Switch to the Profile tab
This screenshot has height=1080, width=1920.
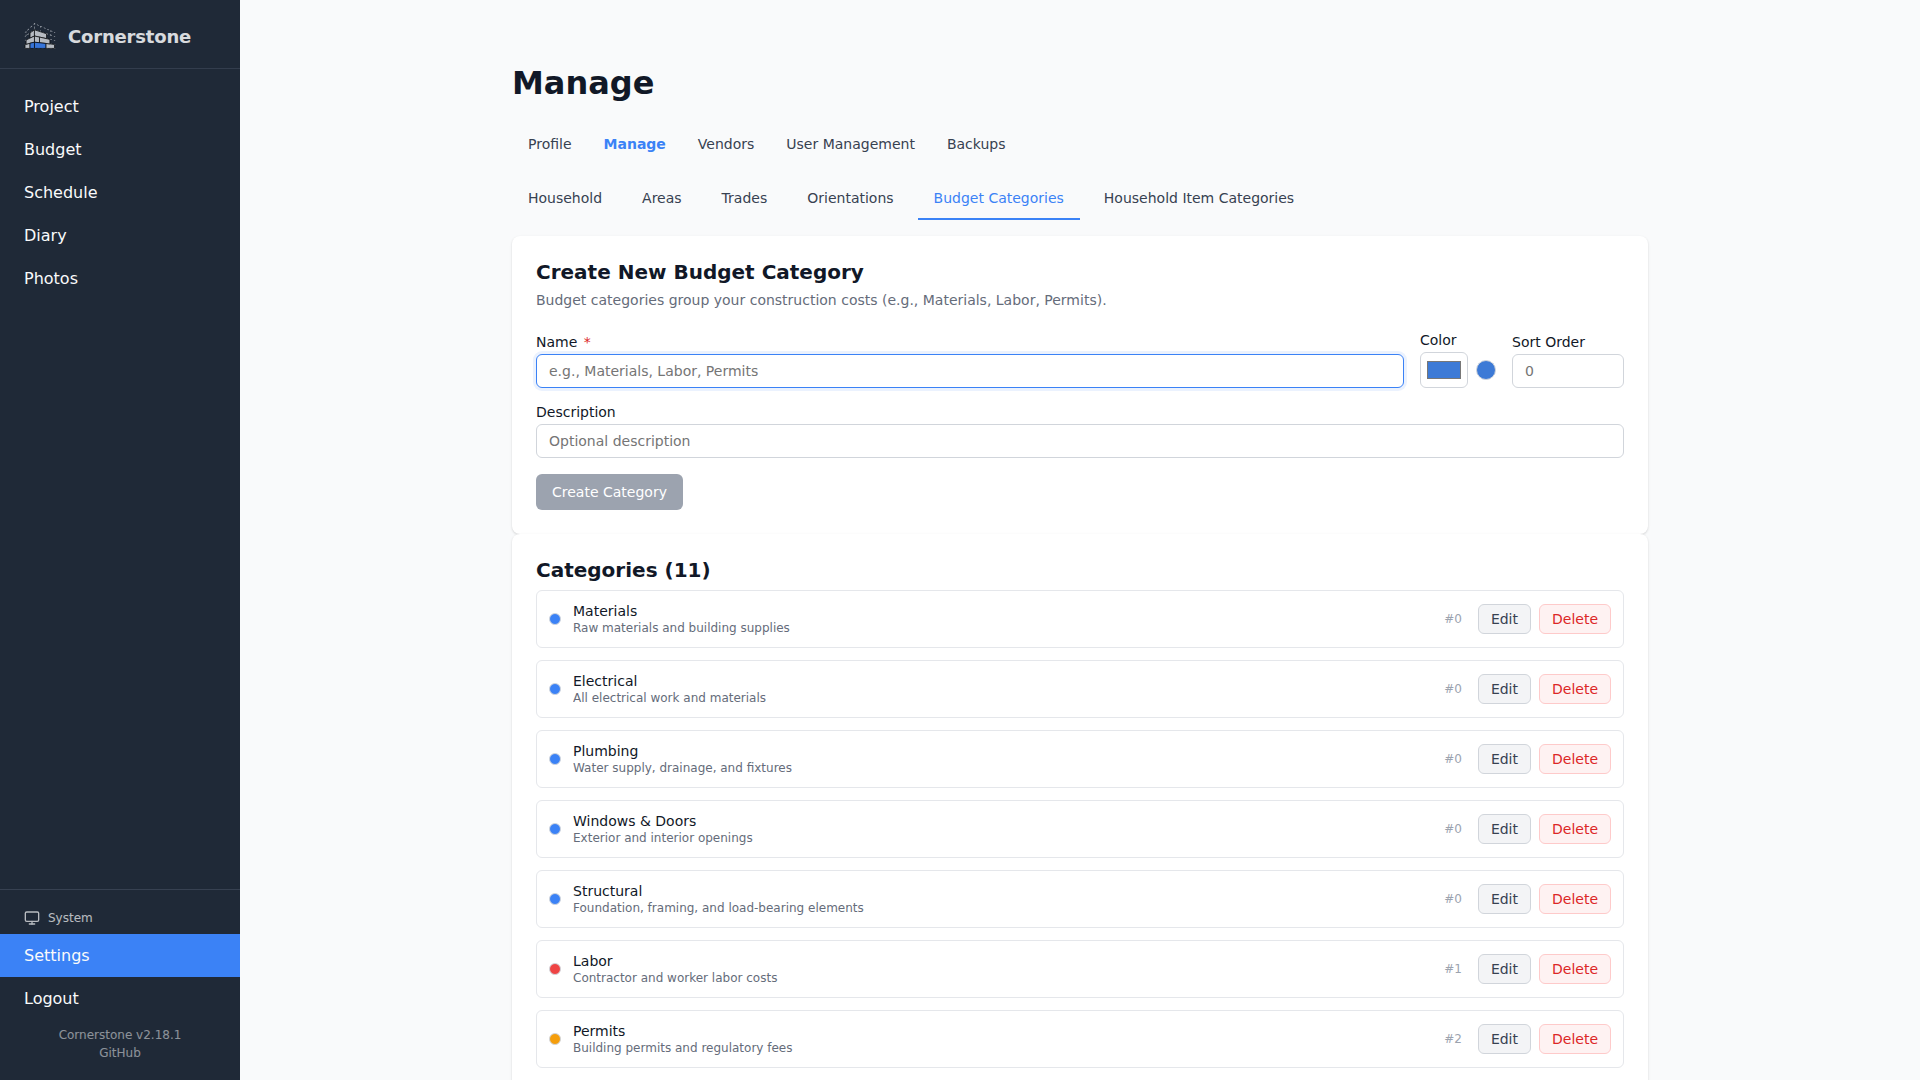click(550, 144)
